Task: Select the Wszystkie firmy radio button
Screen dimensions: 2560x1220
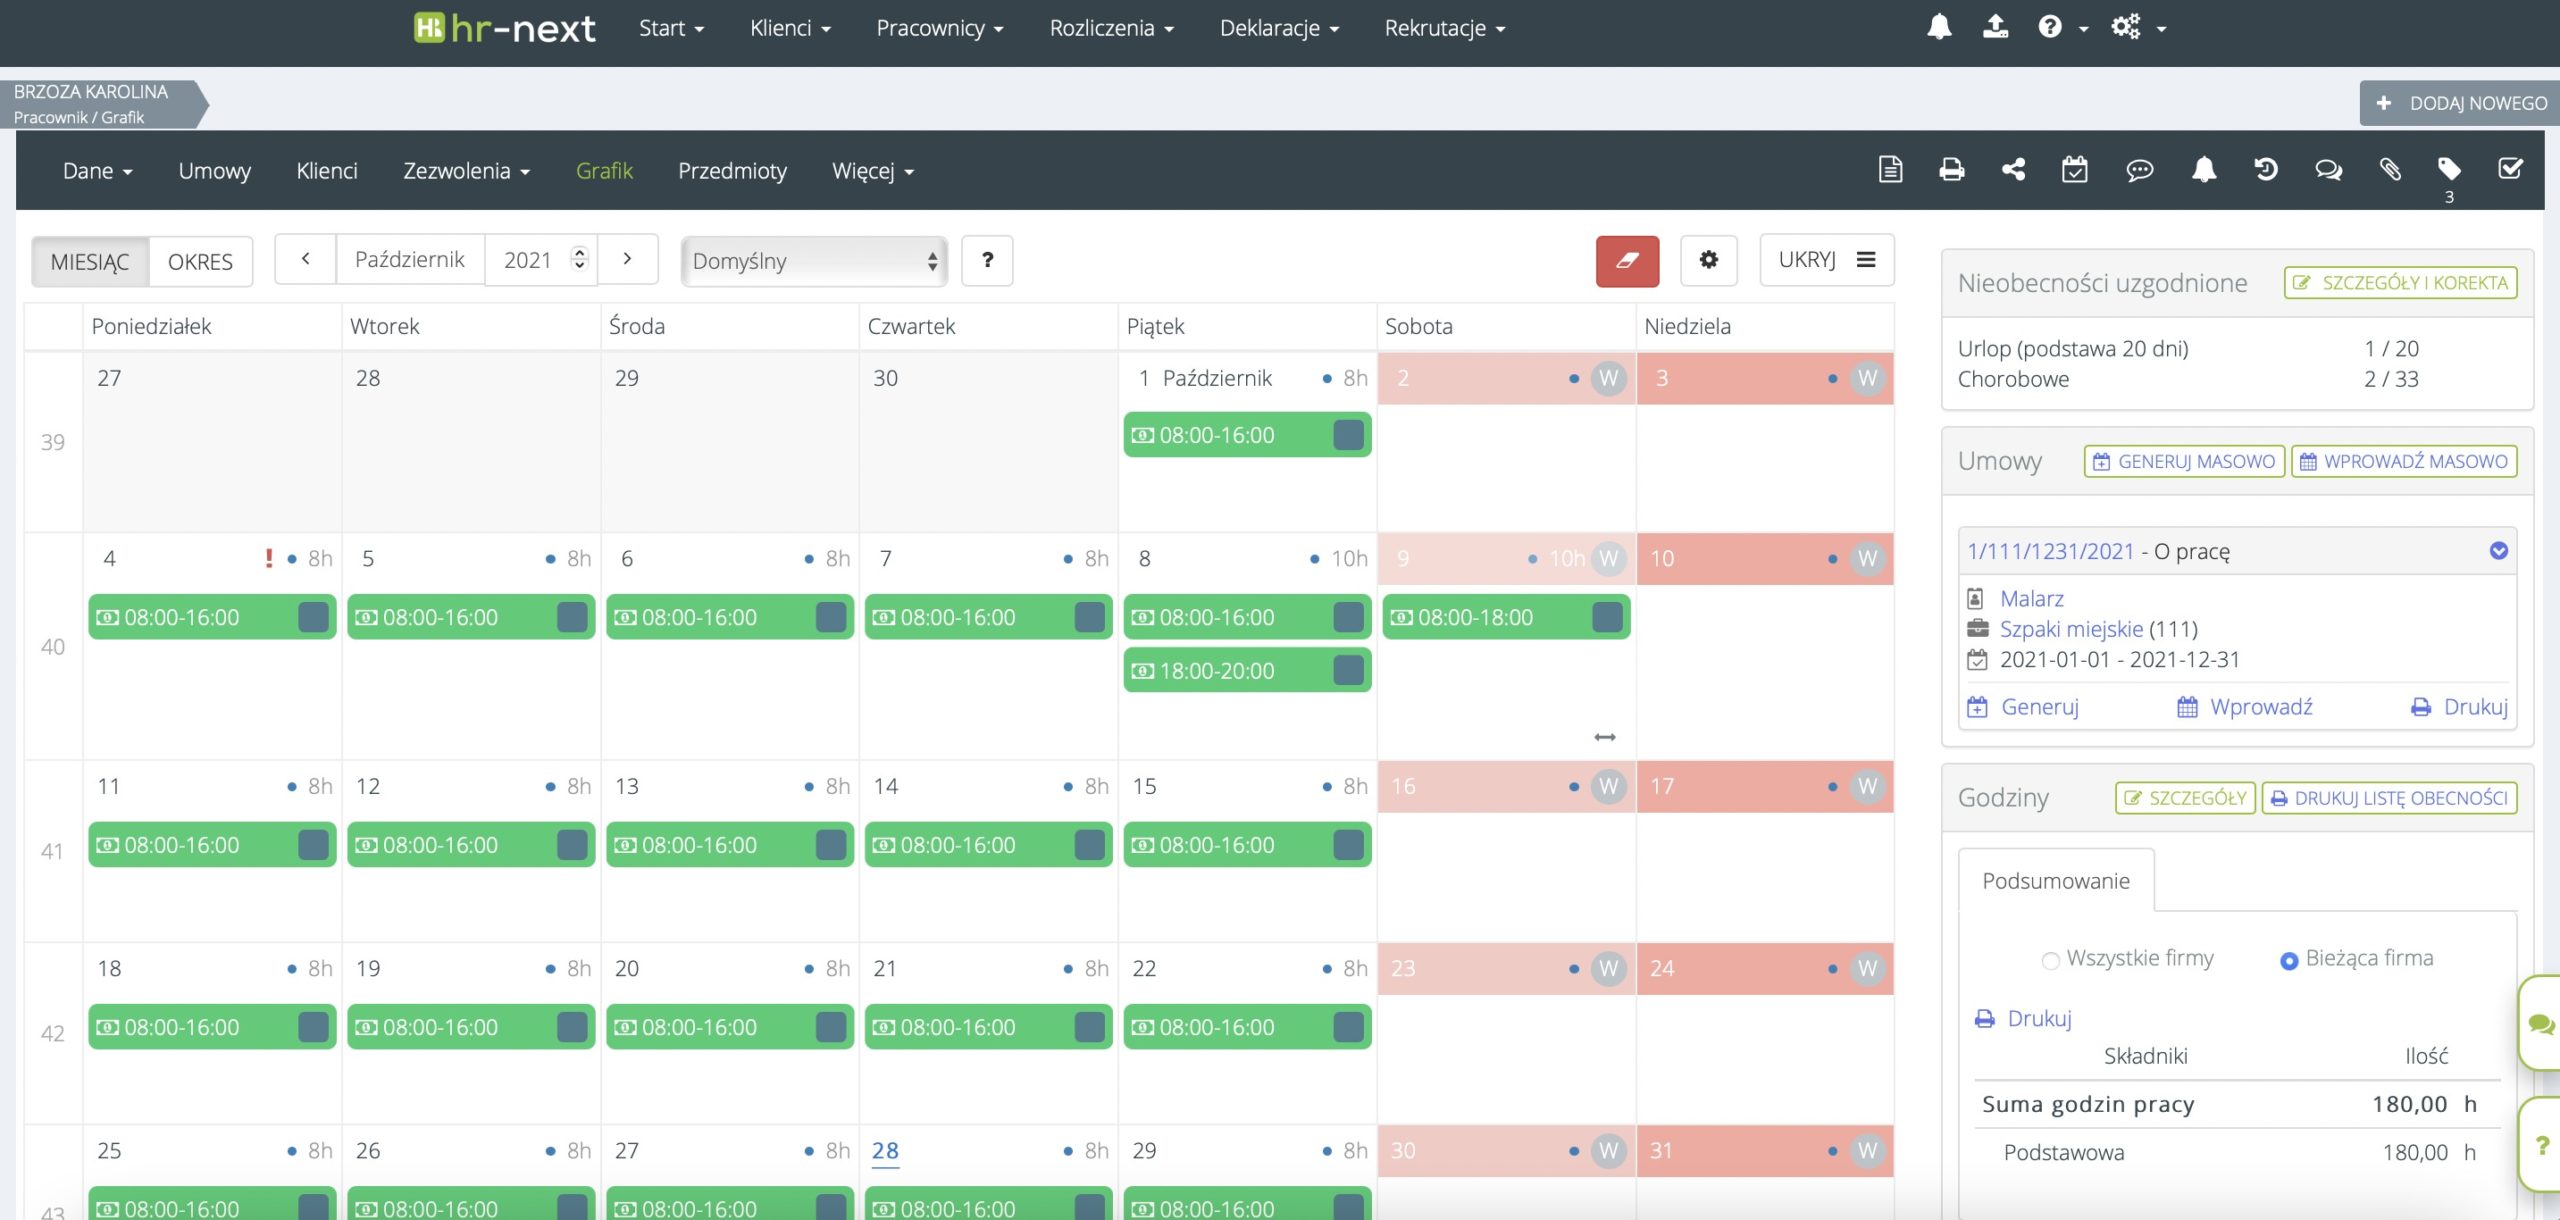Action: tap(2050, 960)
